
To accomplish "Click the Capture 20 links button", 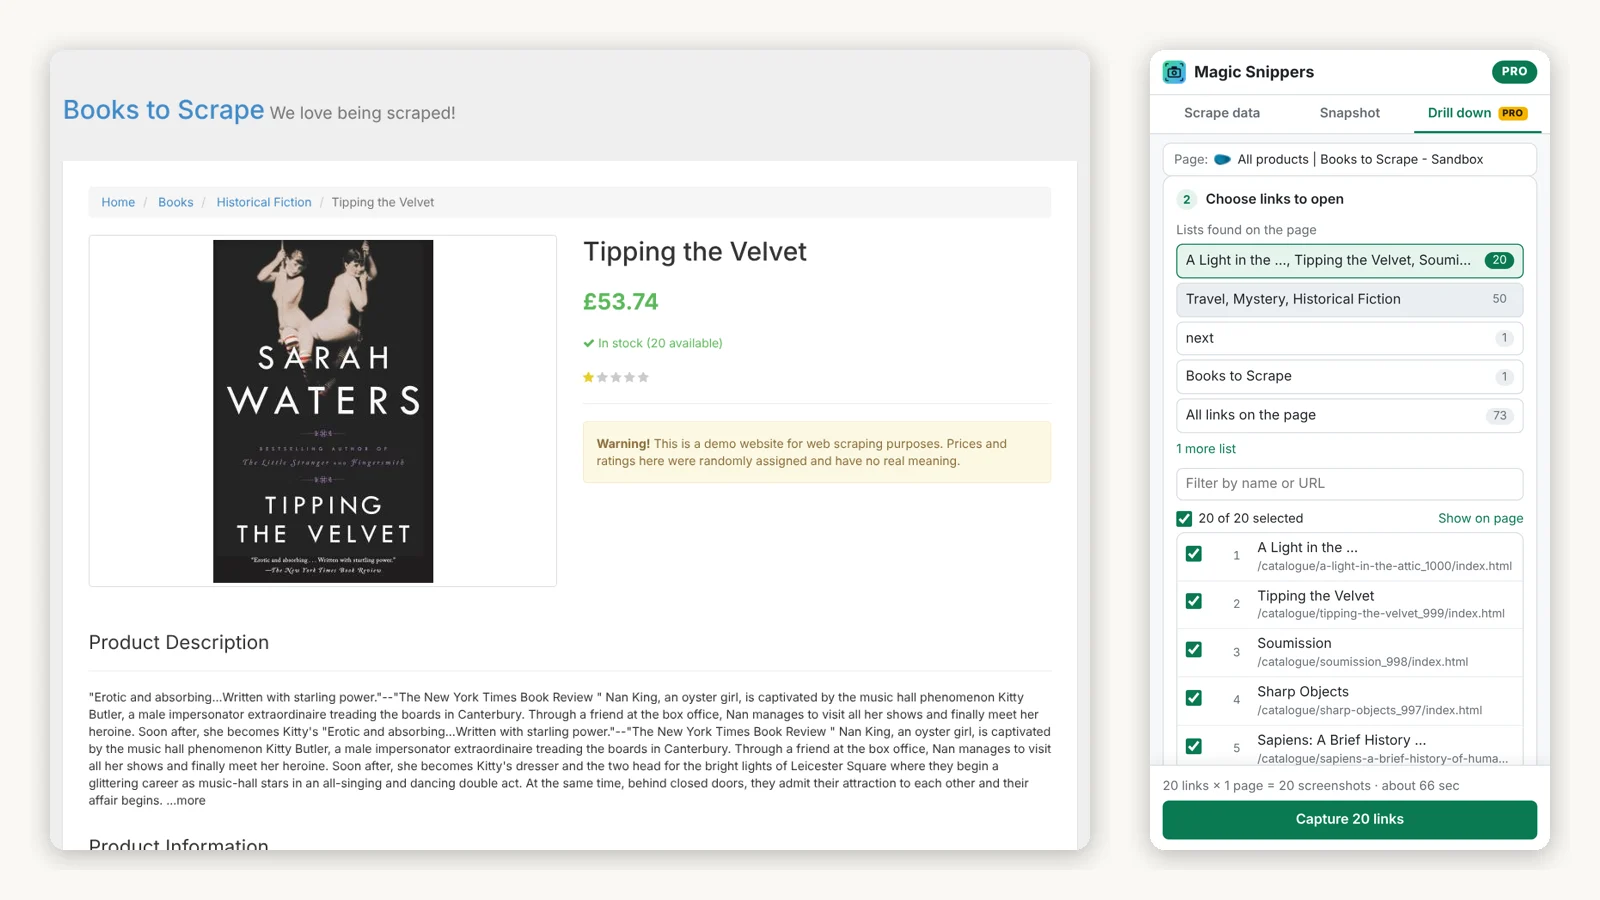I will [1350, 819].
